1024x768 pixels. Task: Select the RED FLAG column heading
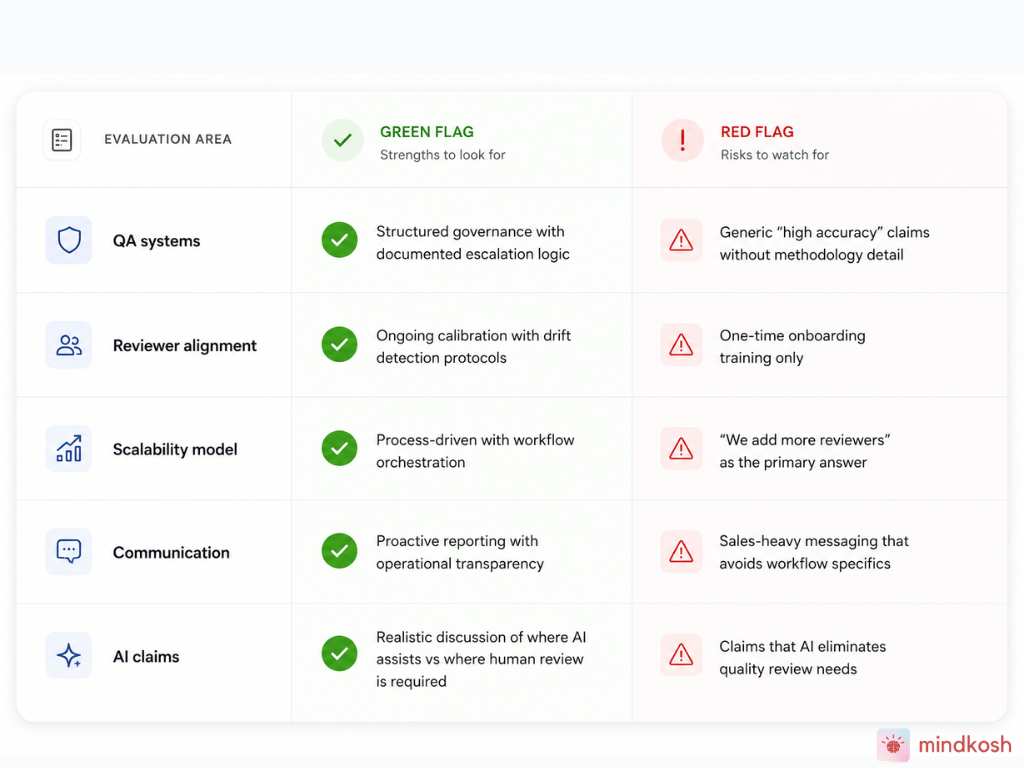pyautogui.click(x=757, y=132)
